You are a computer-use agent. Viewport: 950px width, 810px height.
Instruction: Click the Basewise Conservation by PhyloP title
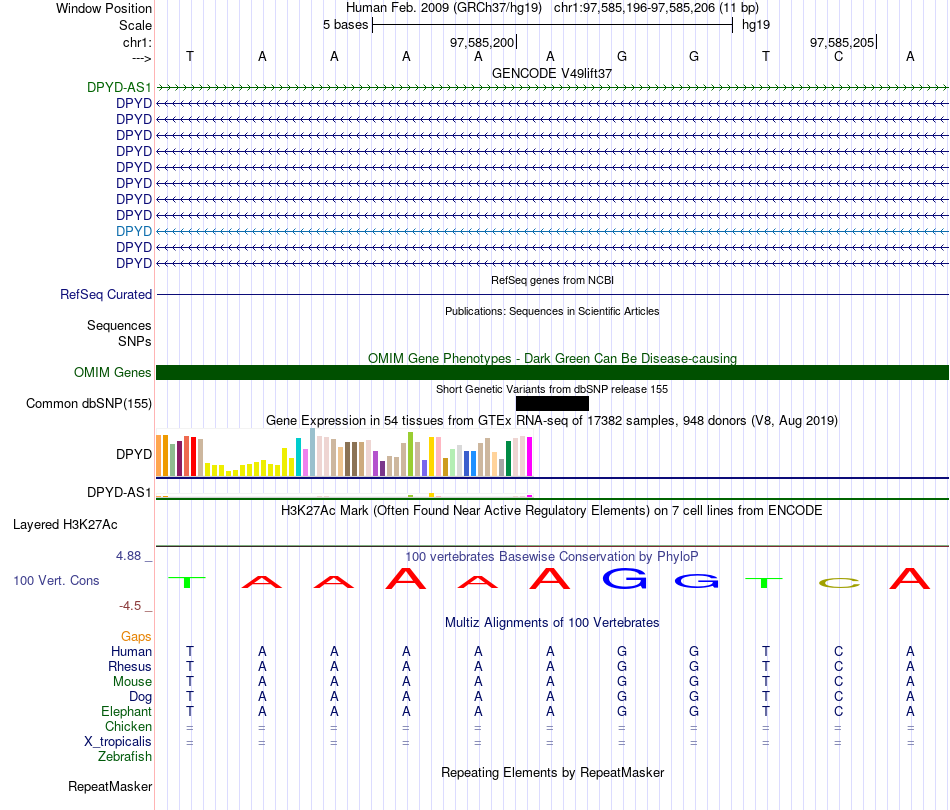pos(552,556)
